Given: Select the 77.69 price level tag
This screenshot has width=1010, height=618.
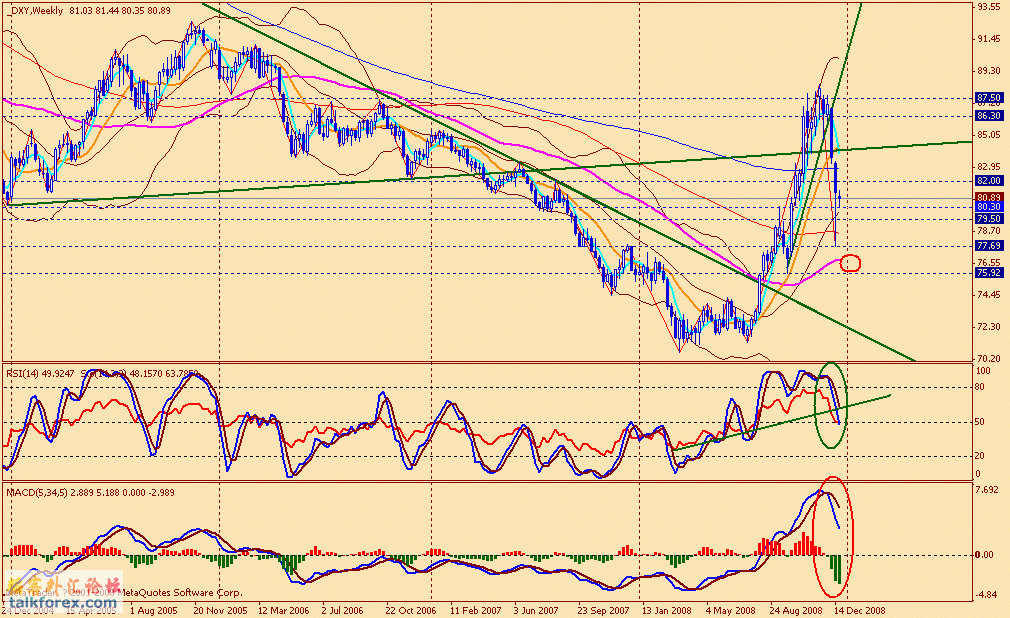Looking at the screenshot, I should pos(989,246).
